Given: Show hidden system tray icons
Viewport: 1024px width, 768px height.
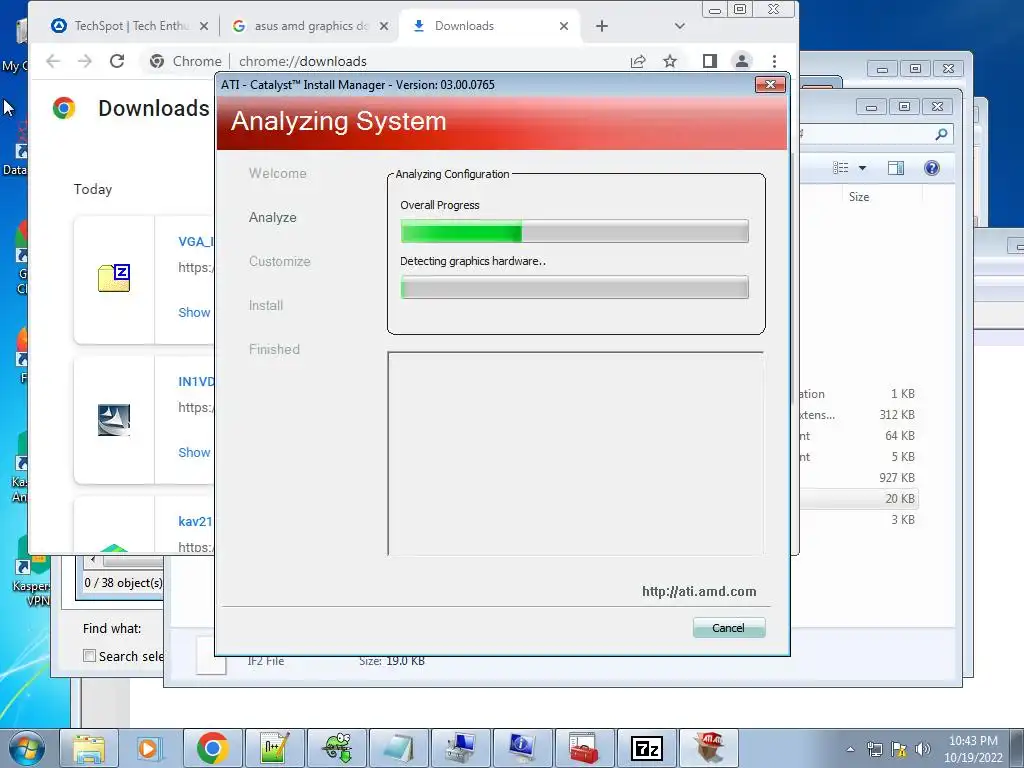Looking at the screenshot, I should click(850, 749).
